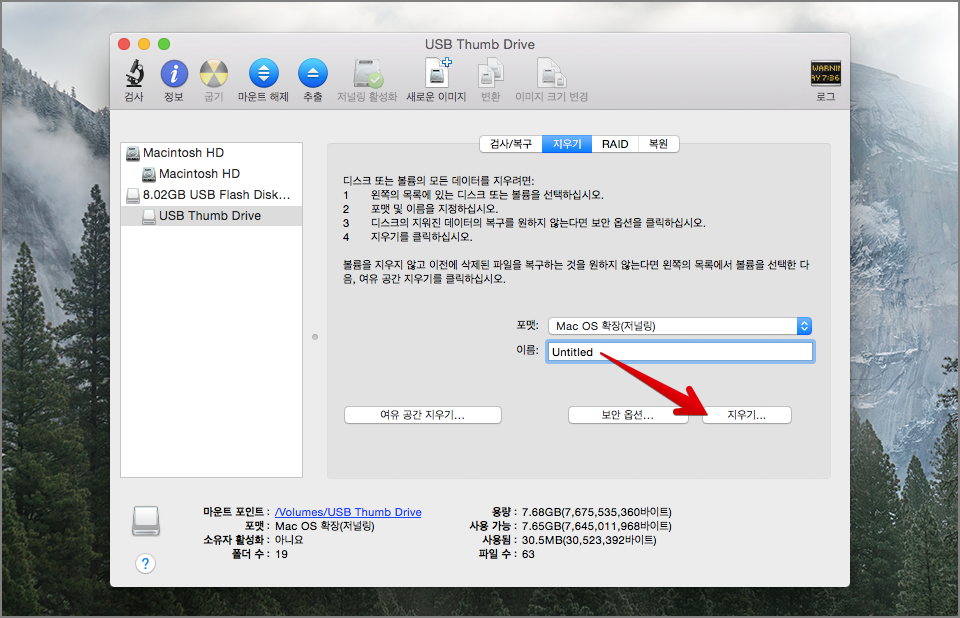Click the 용량 value 7.68GB text
This screenshot has width=960, height=618.
[596, 512]
